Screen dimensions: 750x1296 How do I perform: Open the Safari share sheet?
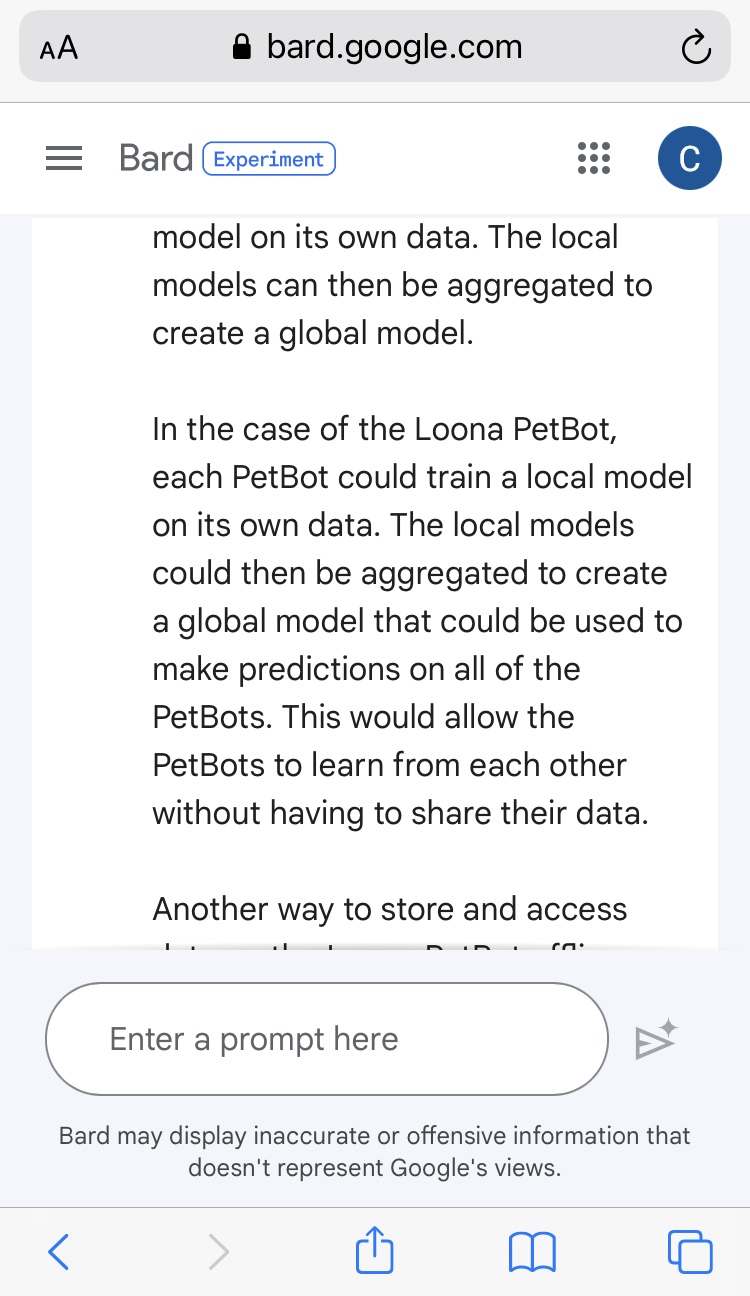coord(375,1251)
